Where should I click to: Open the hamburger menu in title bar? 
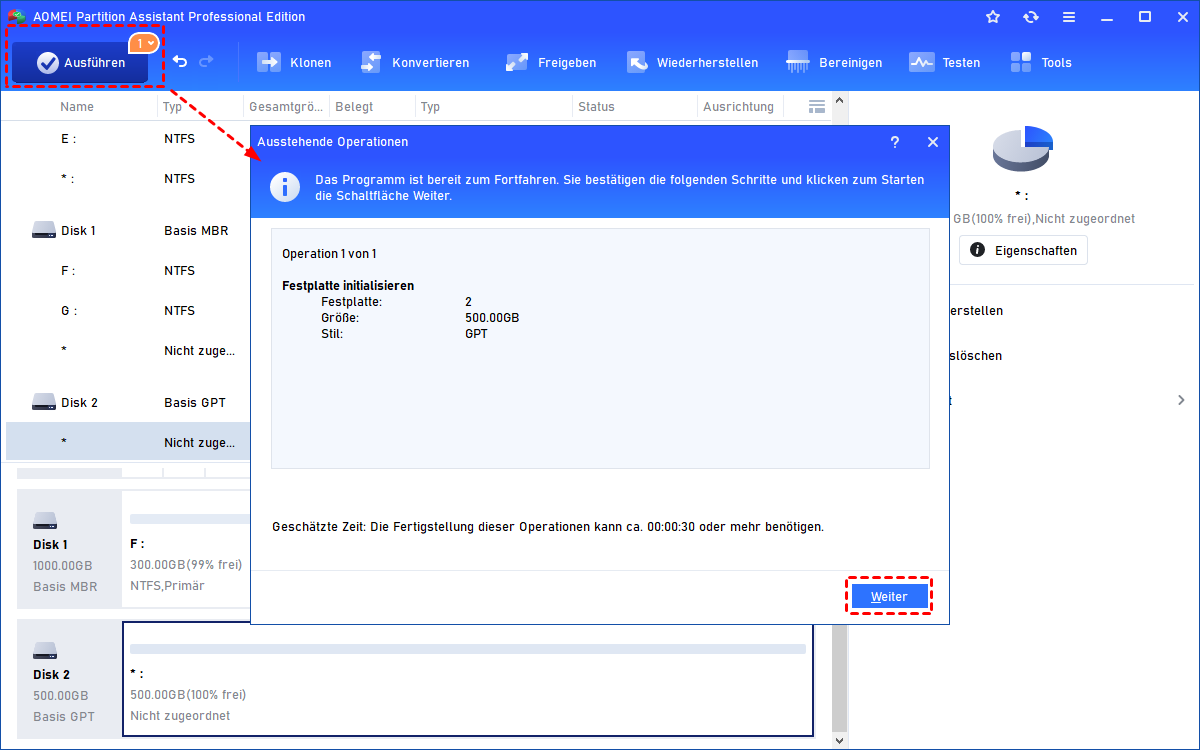coord(1069,17)
